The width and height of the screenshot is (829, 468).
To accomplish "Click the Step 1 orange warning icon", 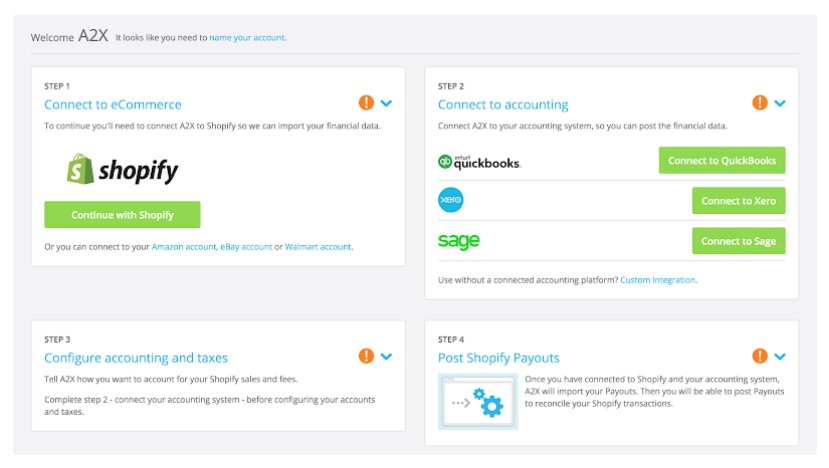I will click(x=366, y=103).
